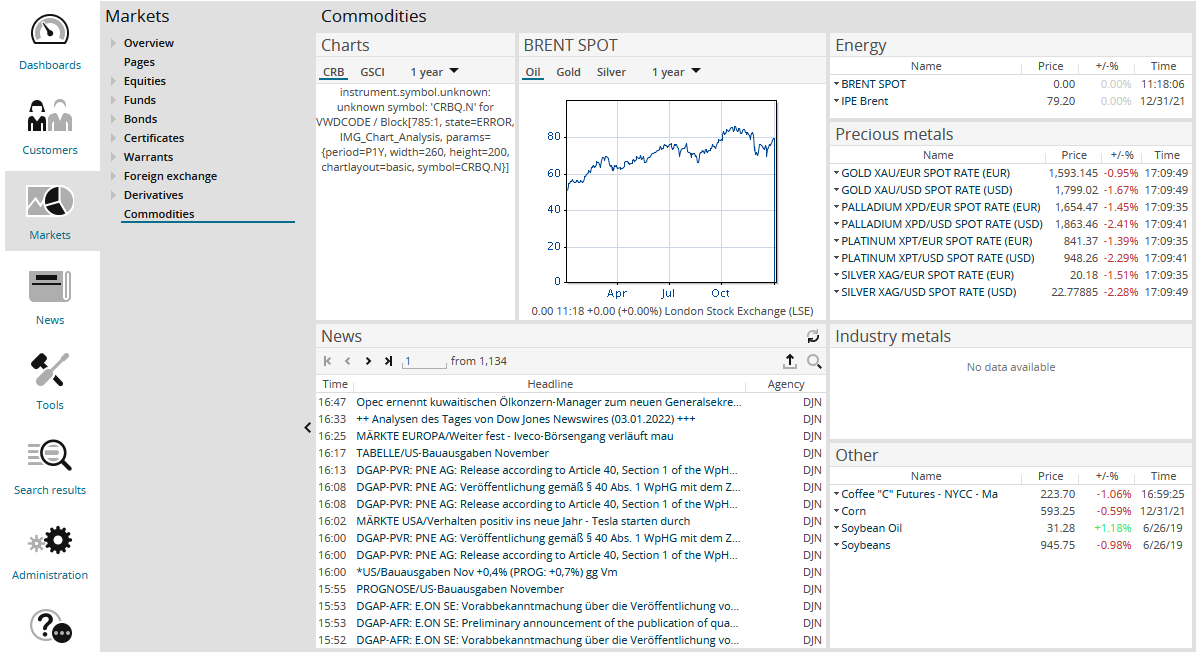Open the Customers section icon

(x=50, y=116)
